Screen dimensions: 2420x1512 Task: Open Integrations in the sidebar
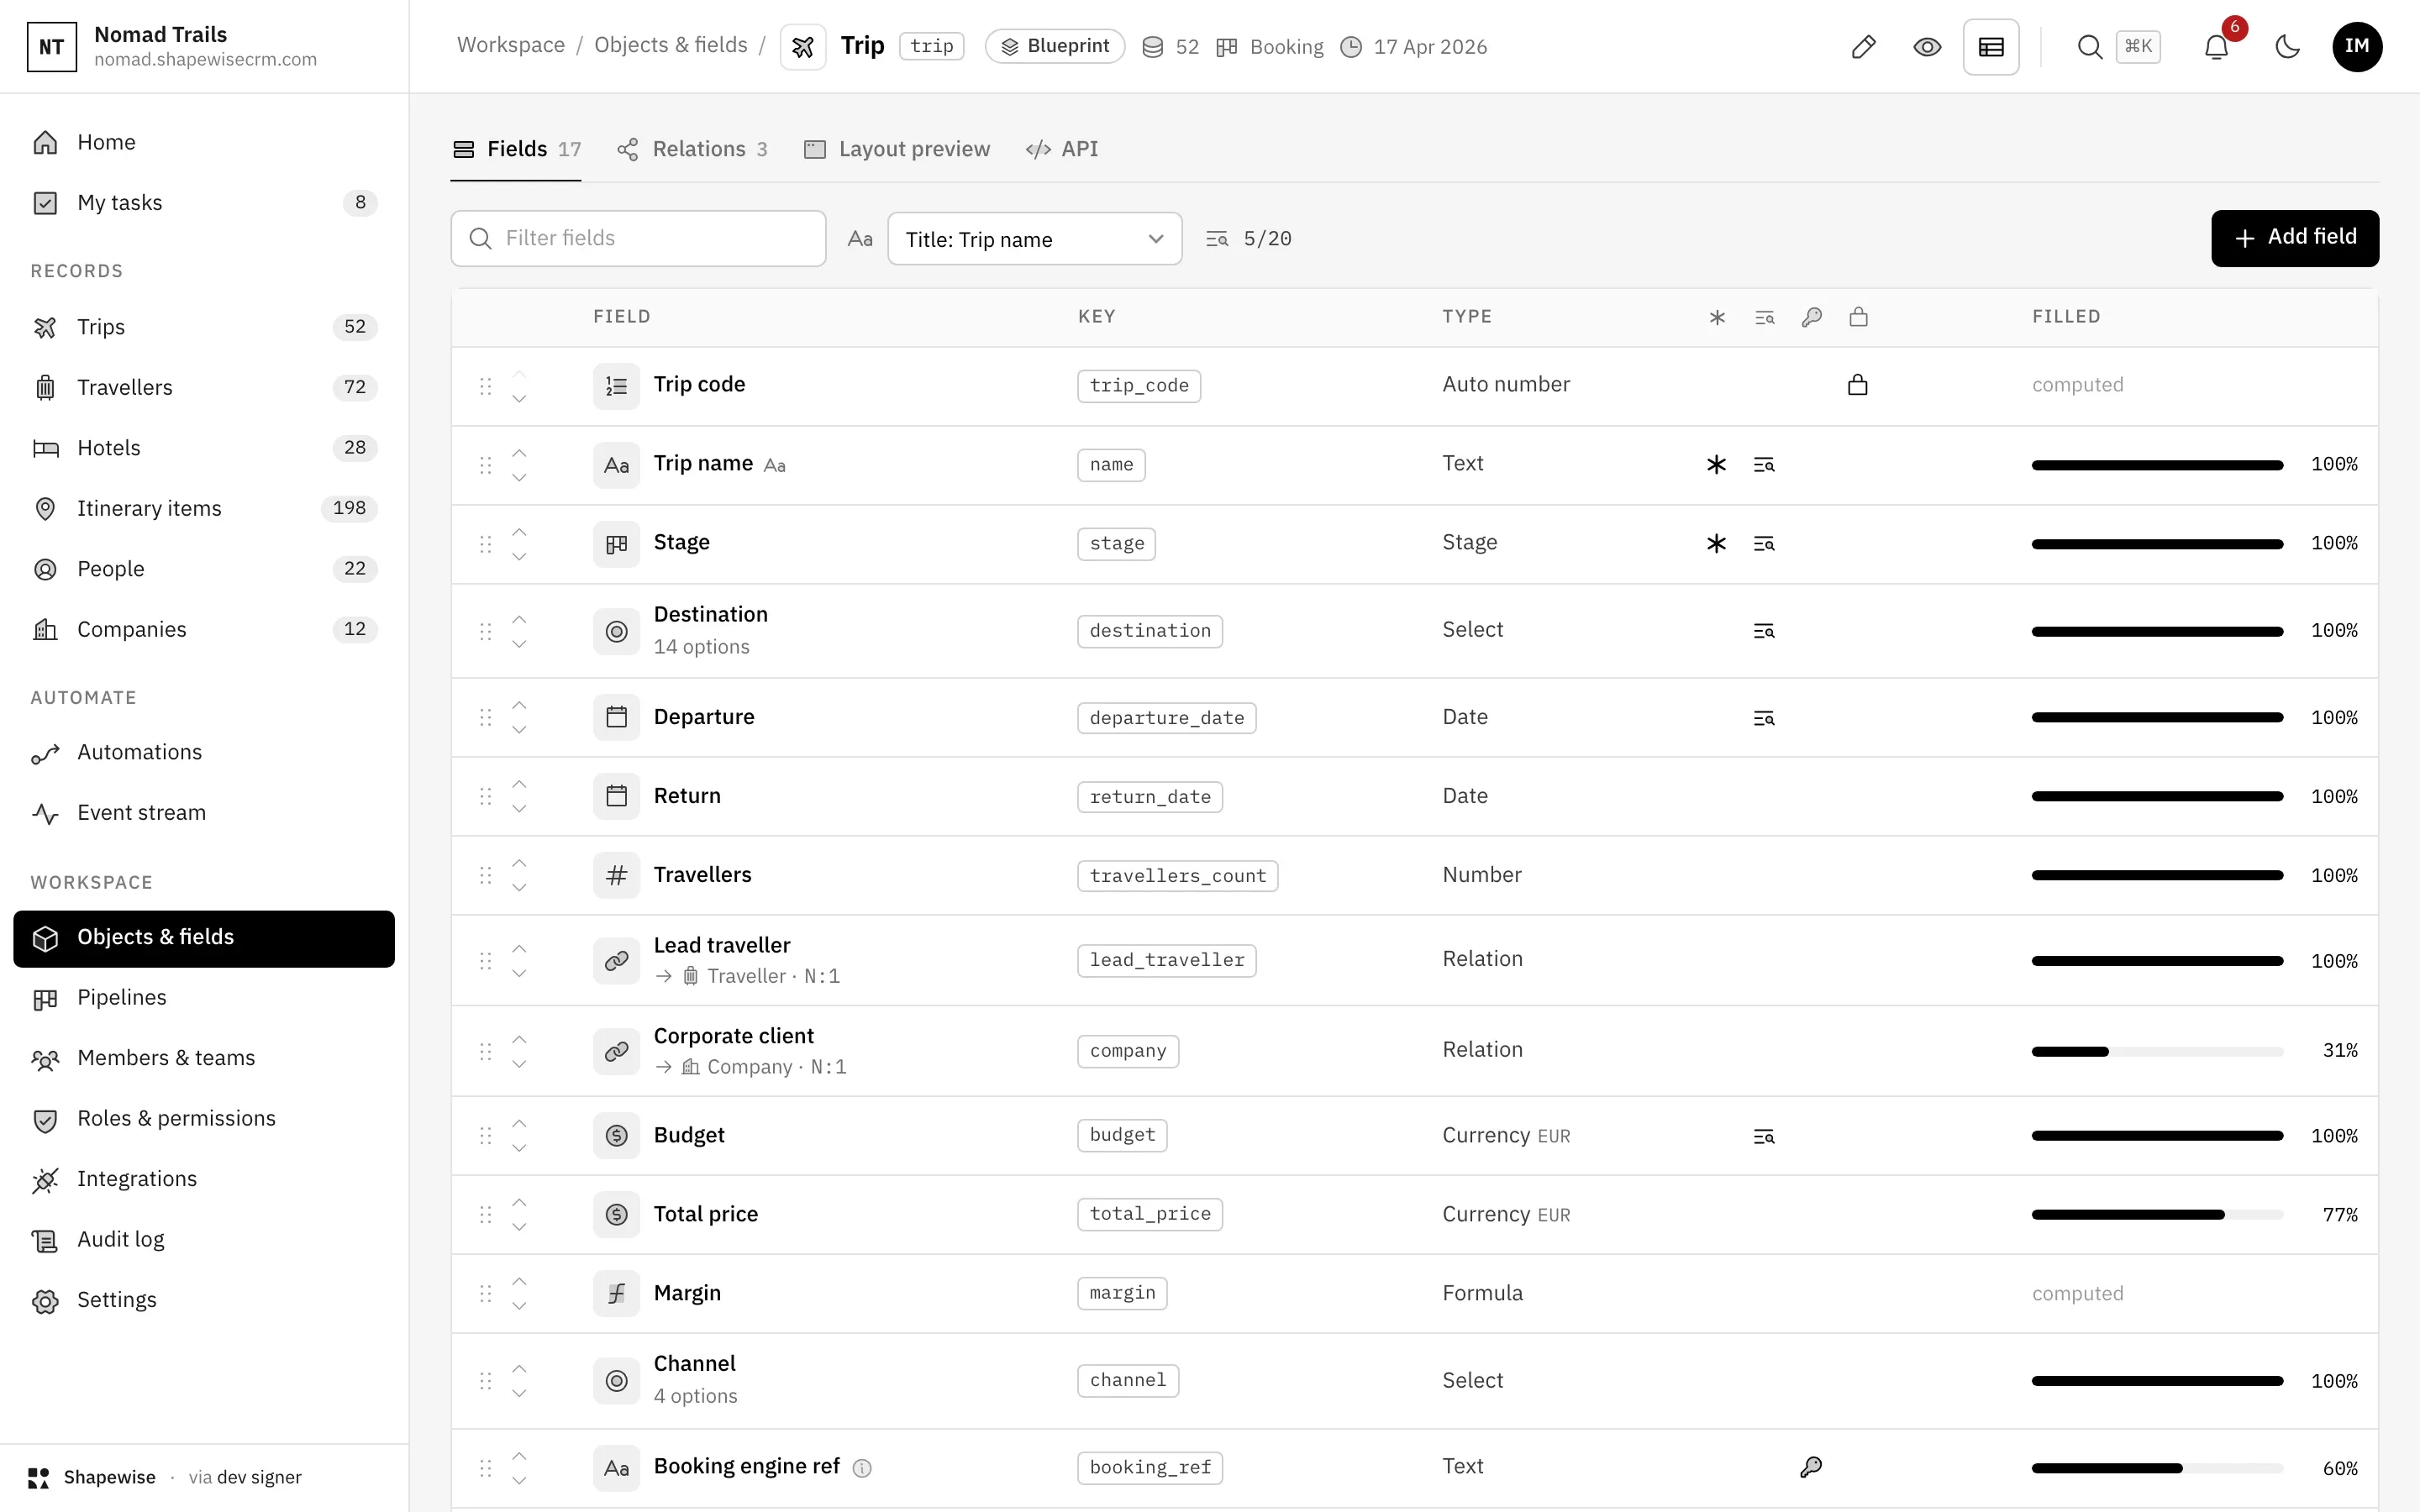coord(204,1179)
